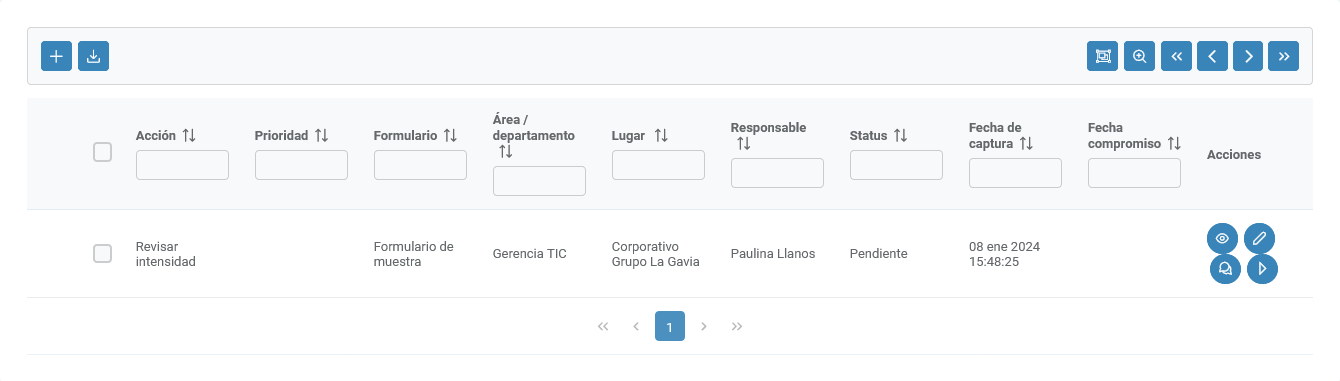Click the plus add-new-record icon
Viewport: 1340px width, 381px height.
click(56, 56)
